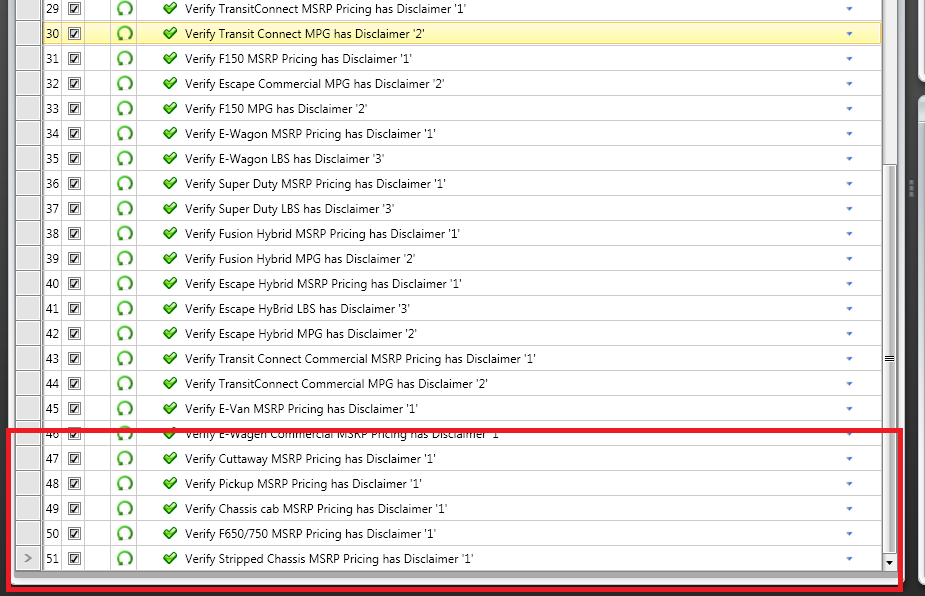Uncheck the checkbox for step 41
Viewport: 925px width, 596px height.
point(74,309)
